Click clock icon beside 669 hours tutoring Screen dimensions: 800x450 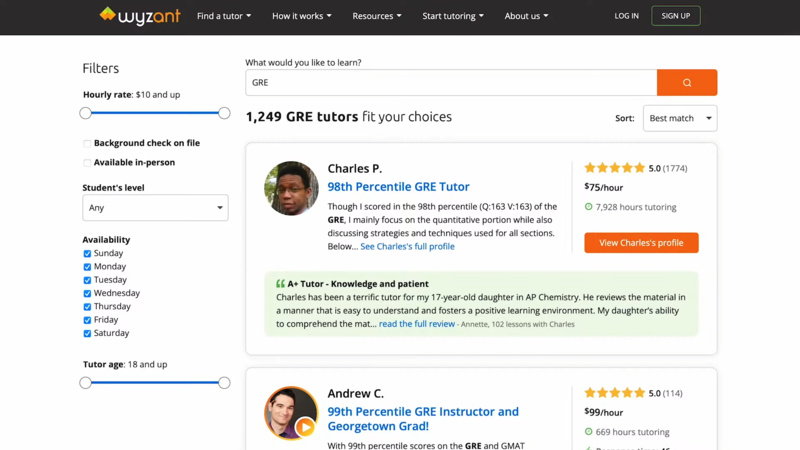point(588,432)
